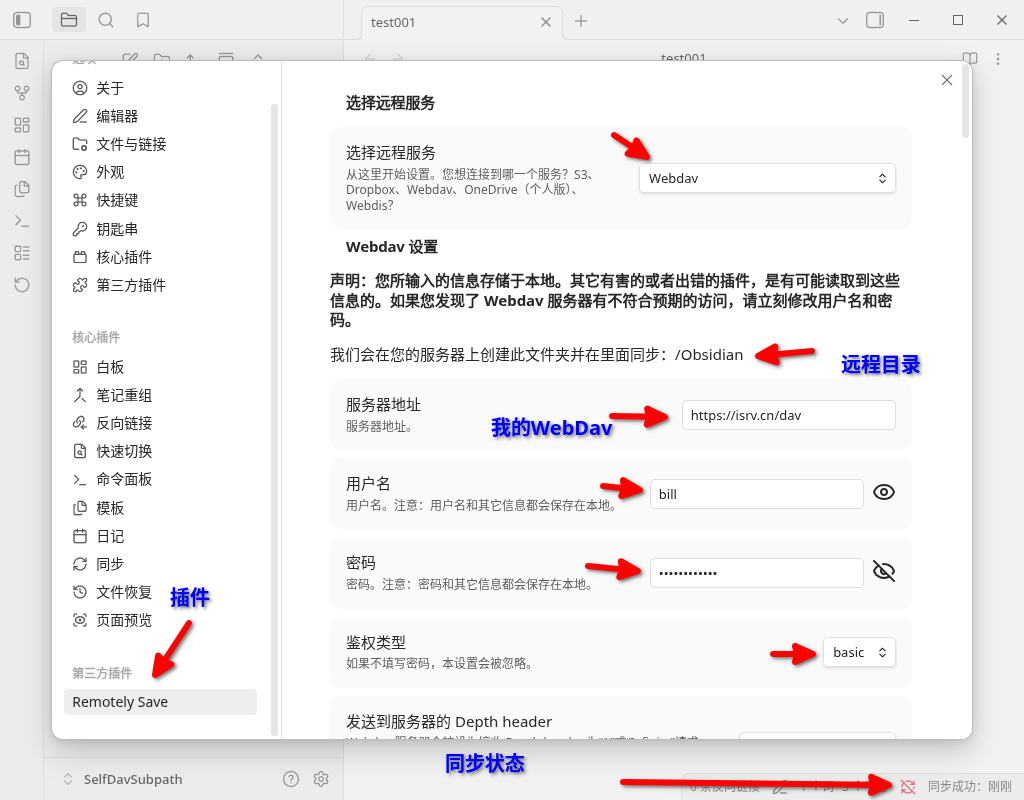Open the 核心插件 settings section
This screenshot has height=800, width=1024.
[x=160, y=257]
